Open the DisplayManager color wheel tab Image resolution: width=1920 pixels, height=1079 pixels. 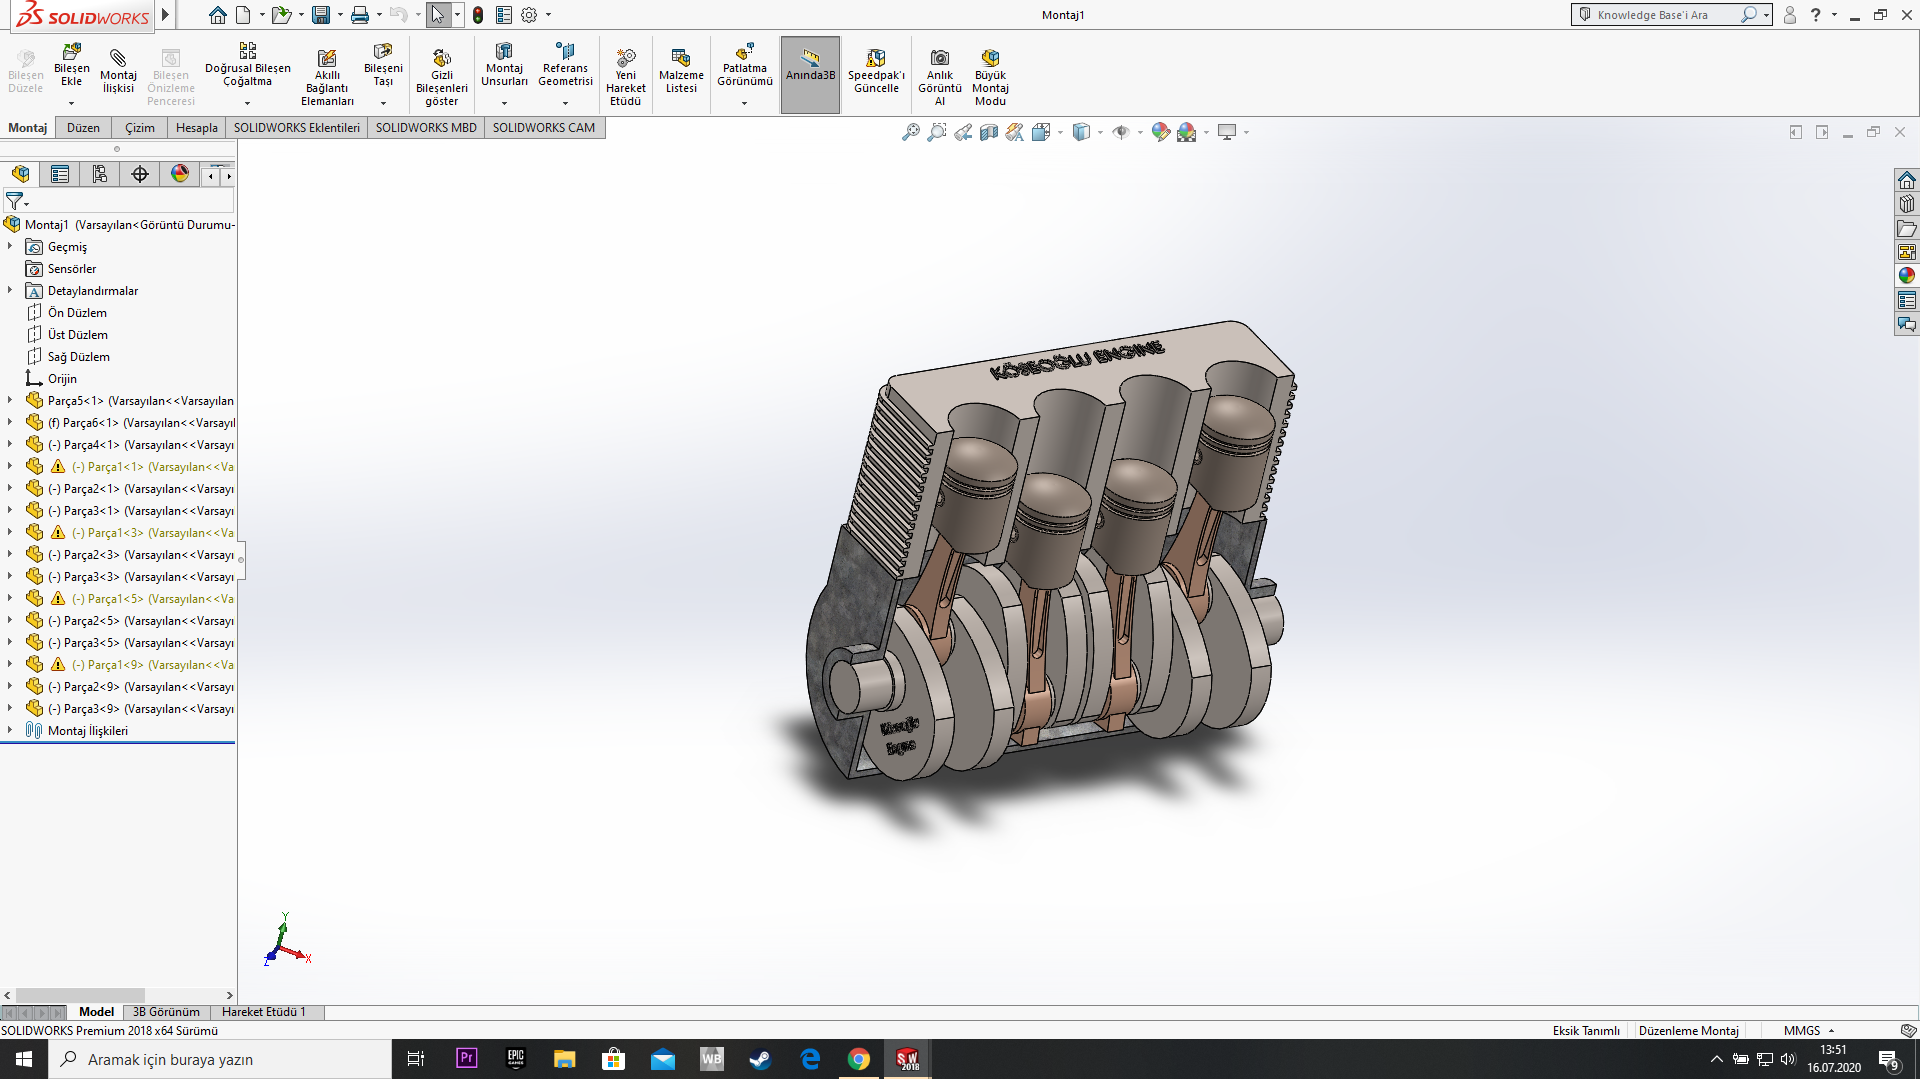pyautogui.click(x=180, y=174)
